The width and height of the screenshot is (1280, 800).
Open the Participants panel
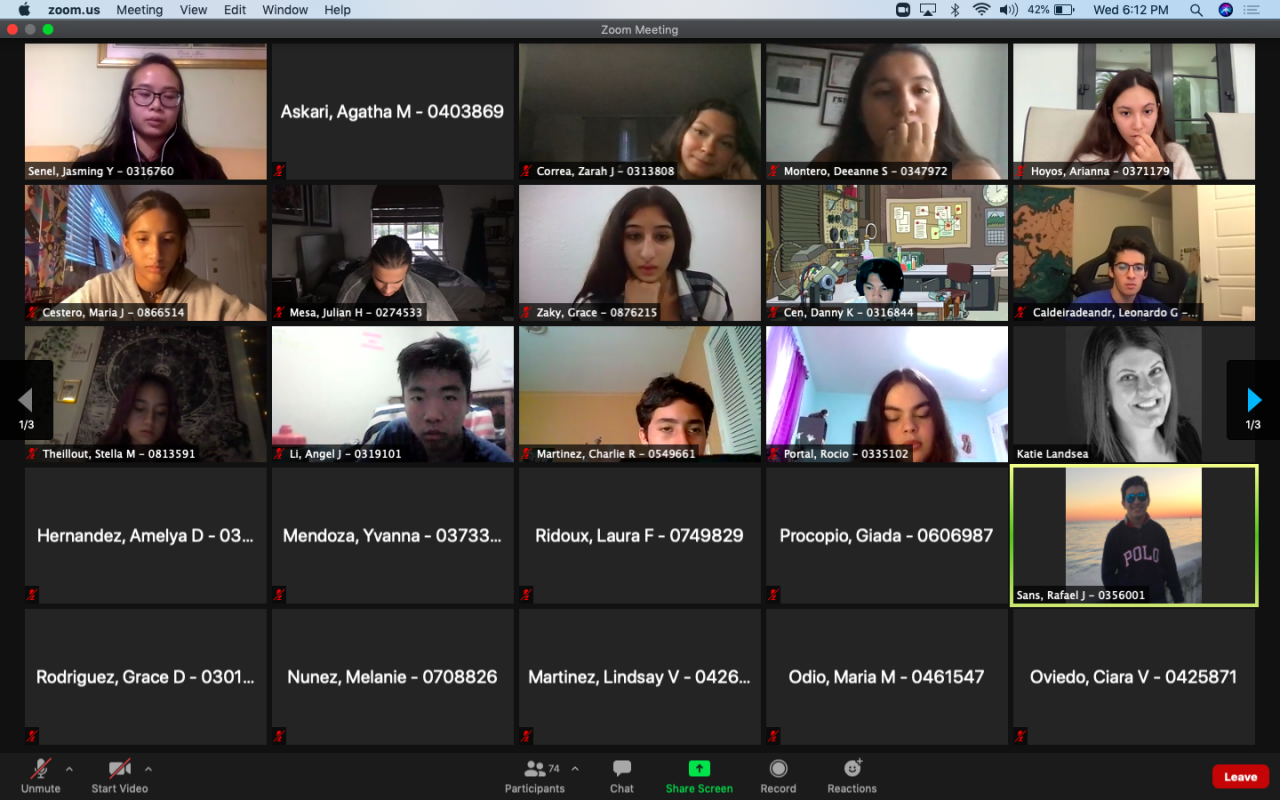pos(535,775)
